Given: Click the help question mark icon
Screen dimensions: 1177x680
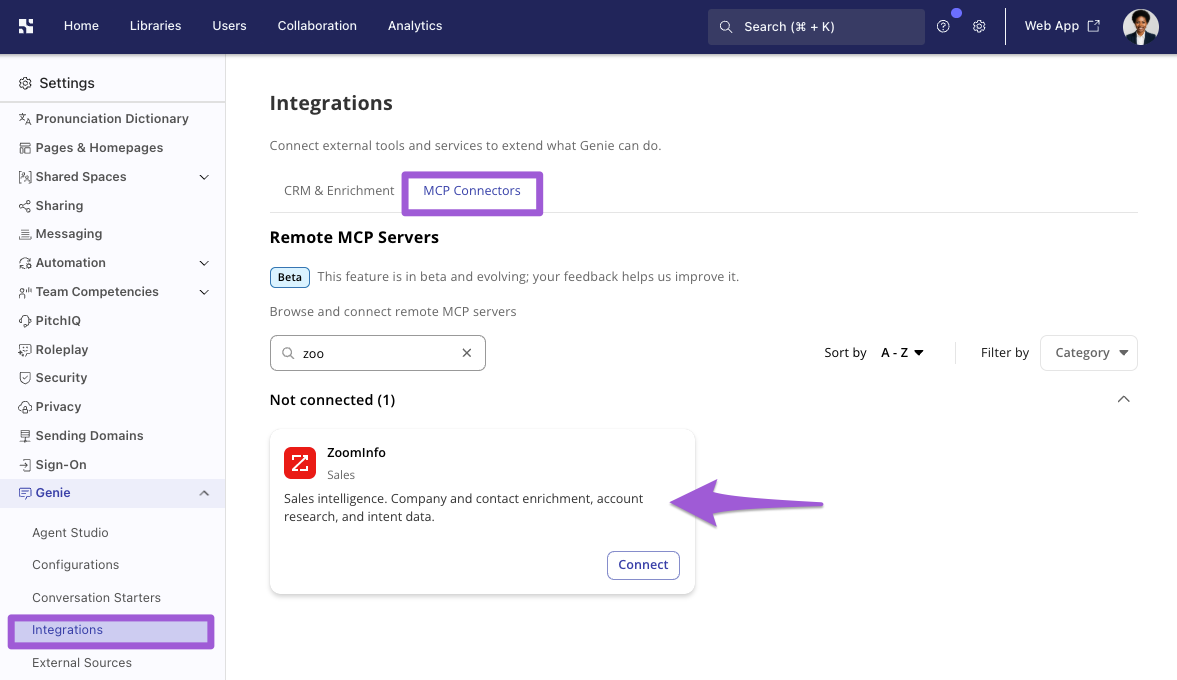Looking at the screenshot, I should point(943,26).
